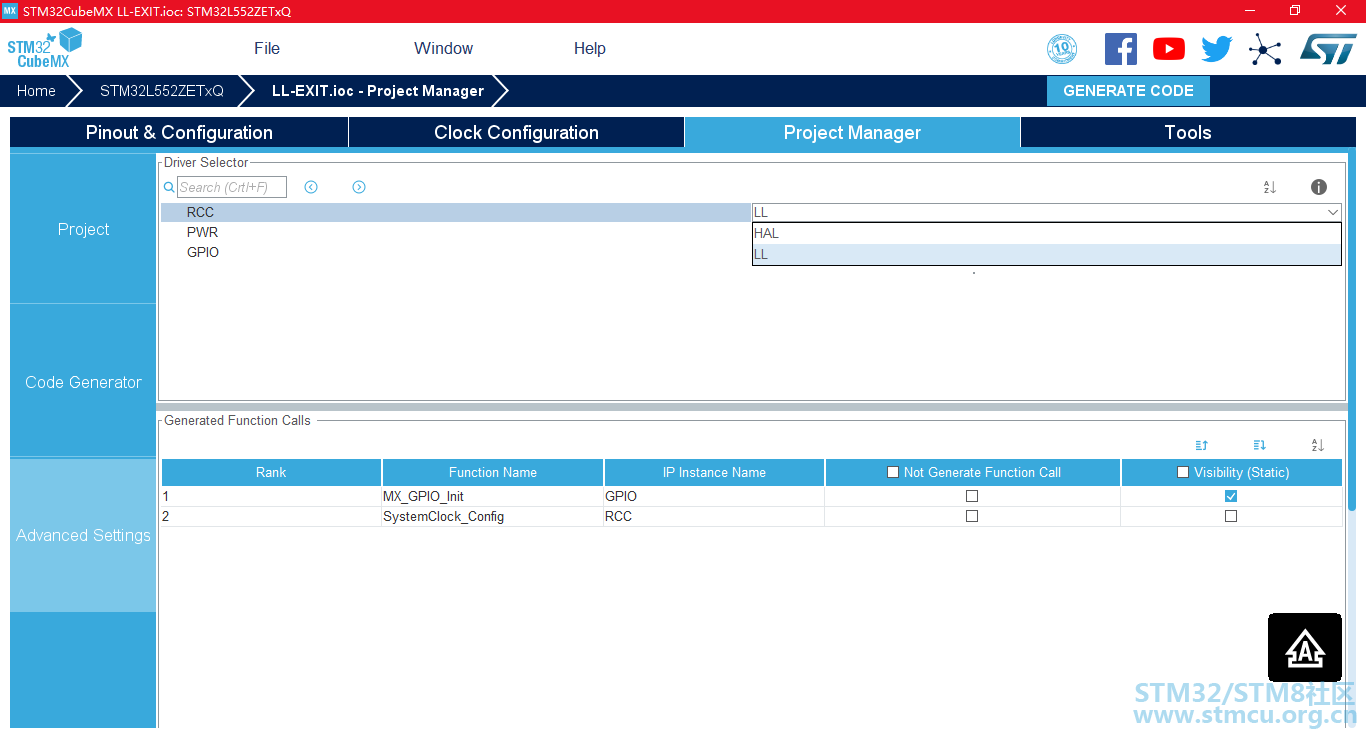Click the ST company logo

[1328, 48]
